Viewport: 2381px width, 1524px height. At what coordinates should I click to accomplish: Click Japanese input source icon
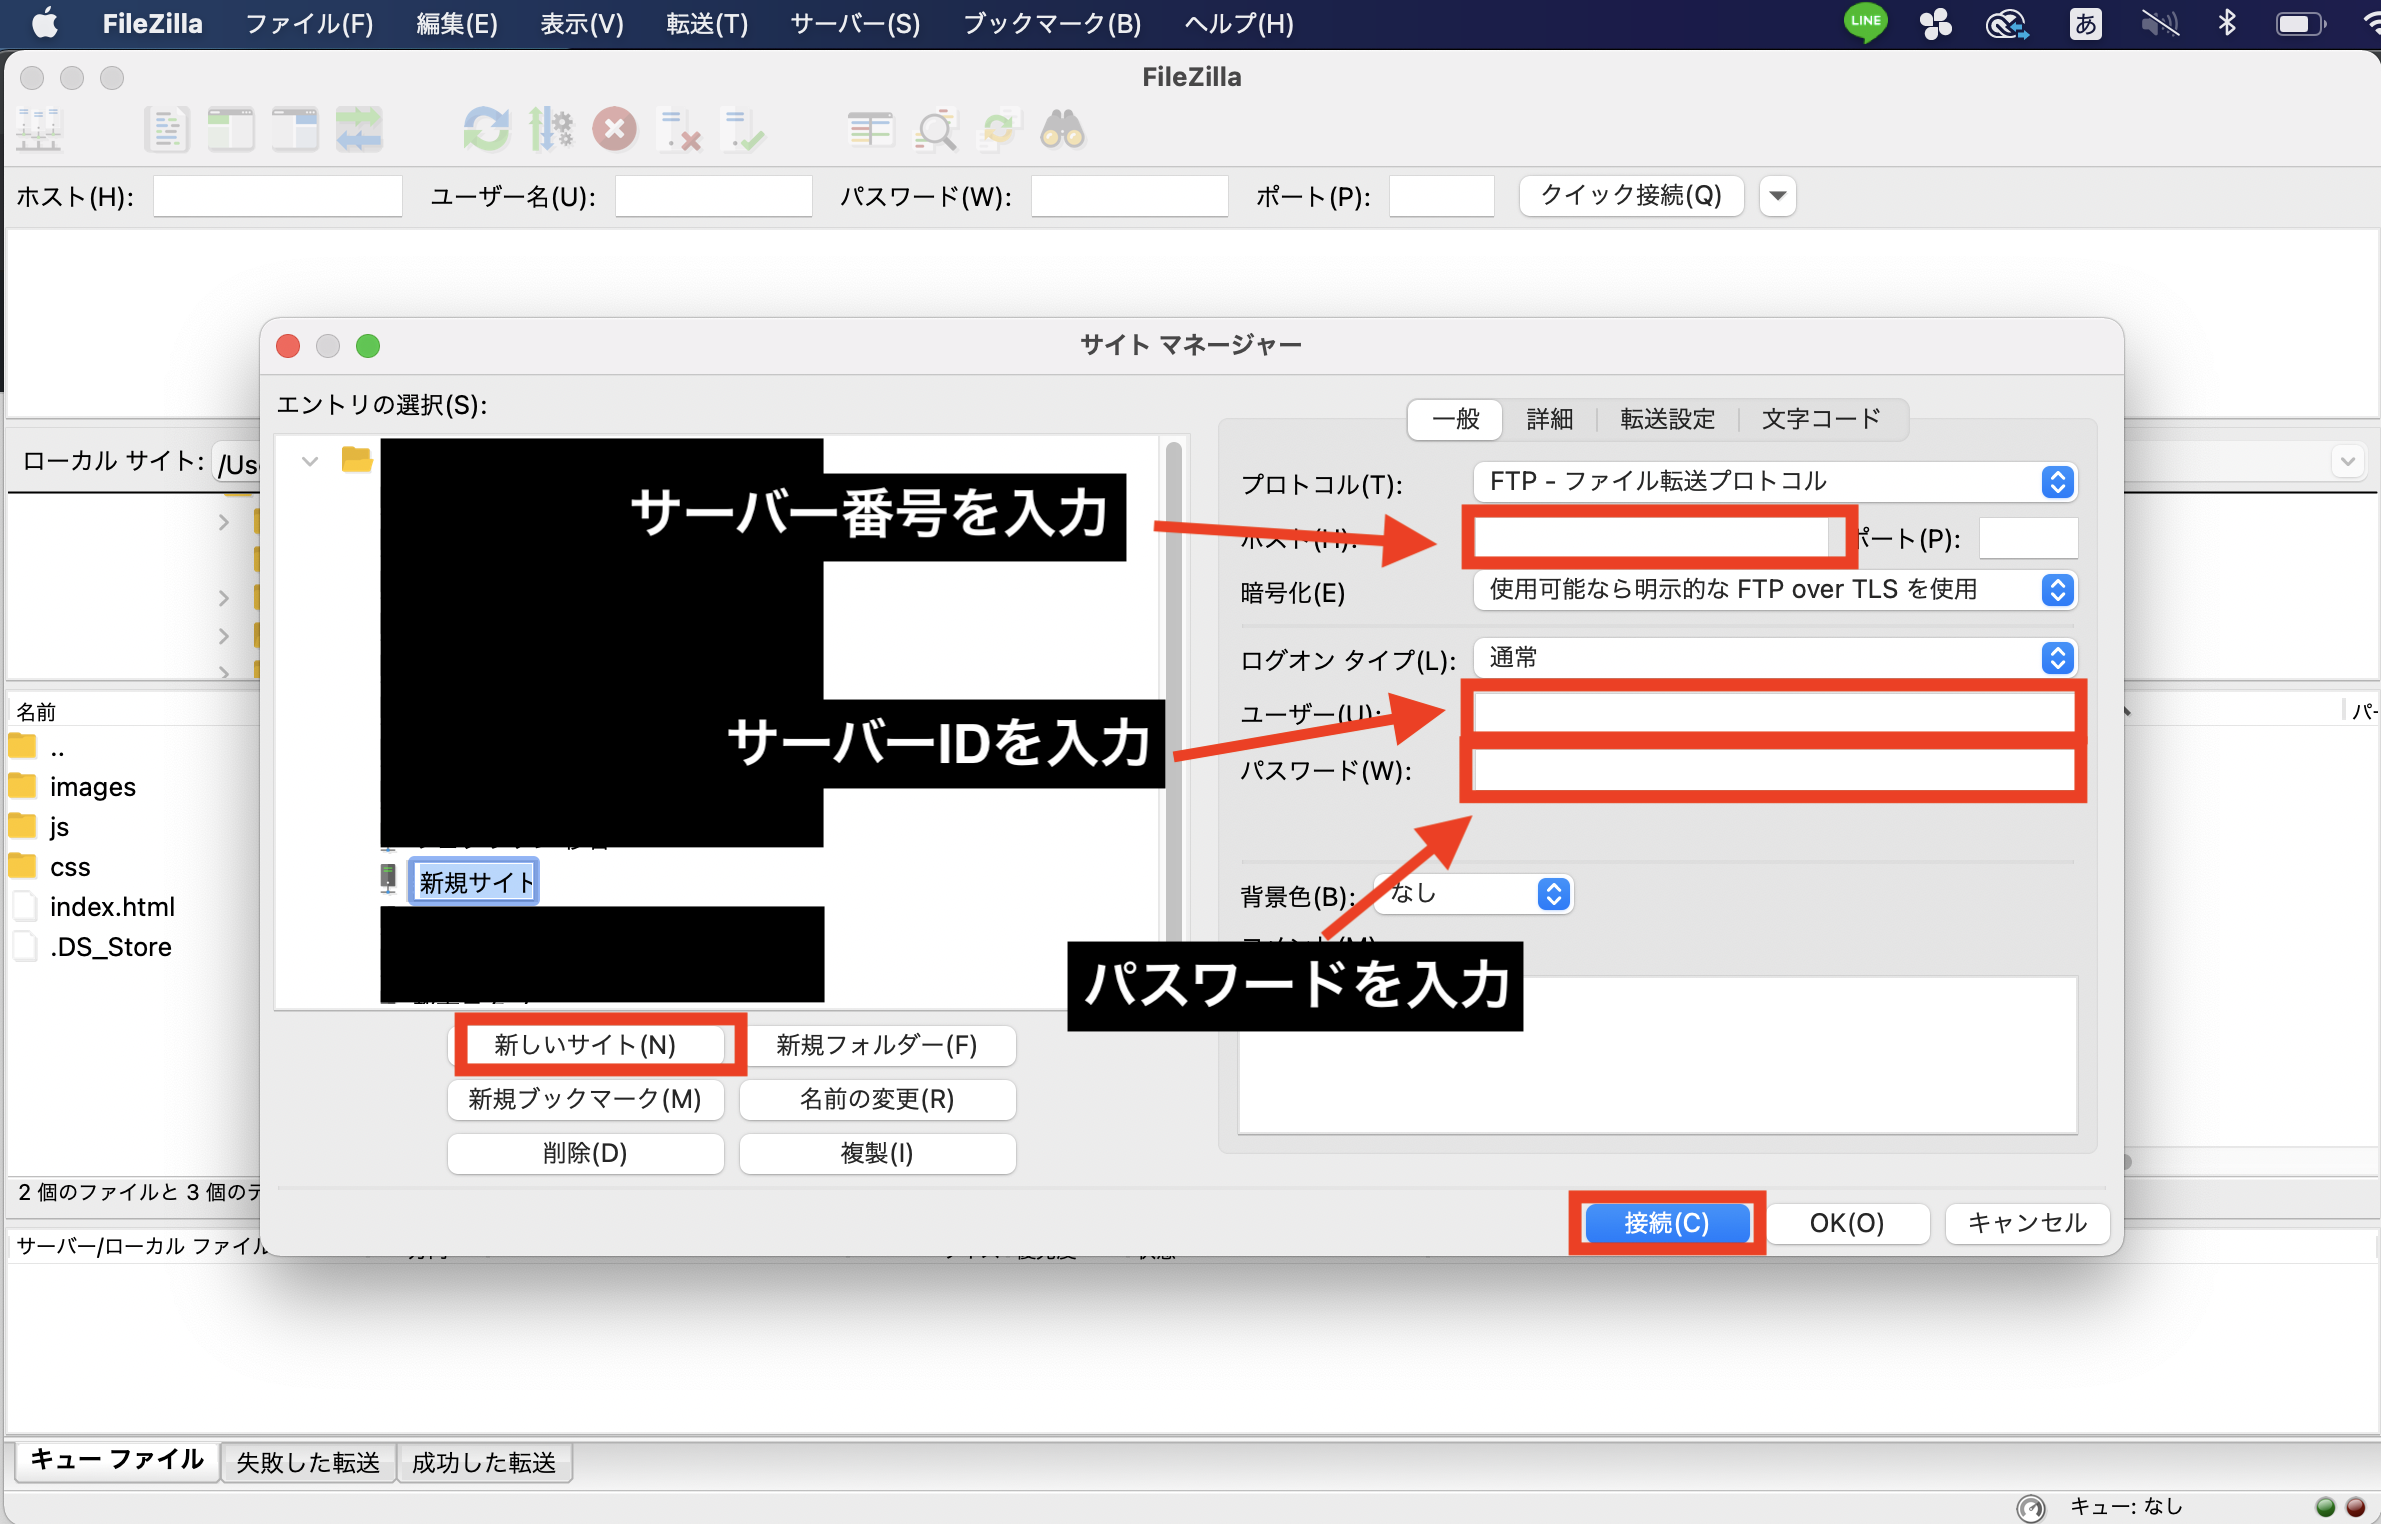tap(2086, 23)
